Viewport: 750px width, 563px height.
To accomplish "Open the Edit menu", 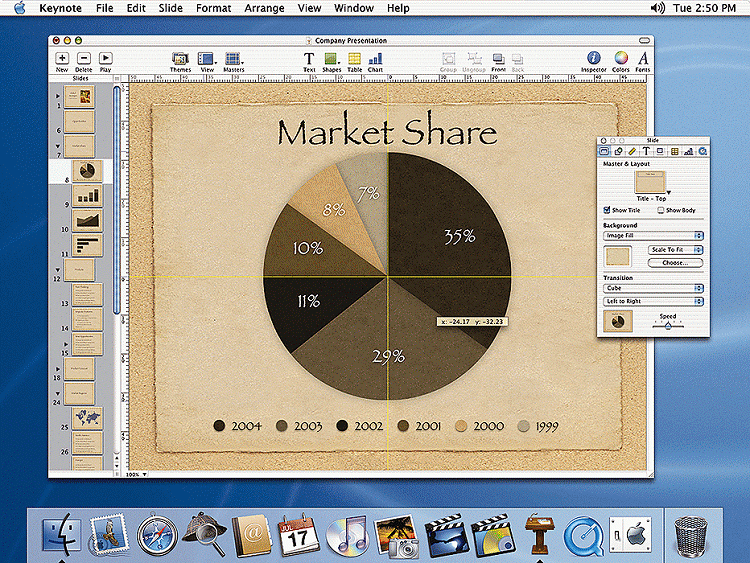I will pyautogui.click(x=136, y=8).
